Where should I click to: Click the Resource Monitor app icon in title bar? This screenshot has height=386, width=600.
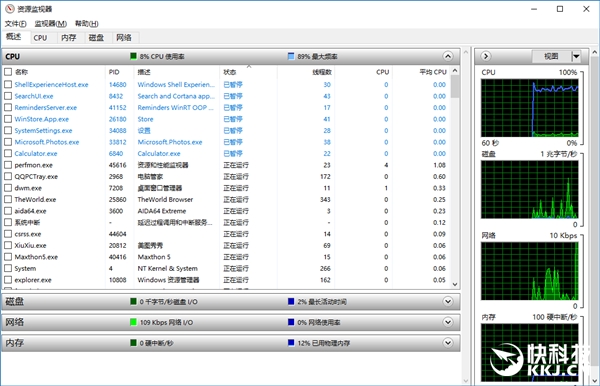[x=10, y=9]
